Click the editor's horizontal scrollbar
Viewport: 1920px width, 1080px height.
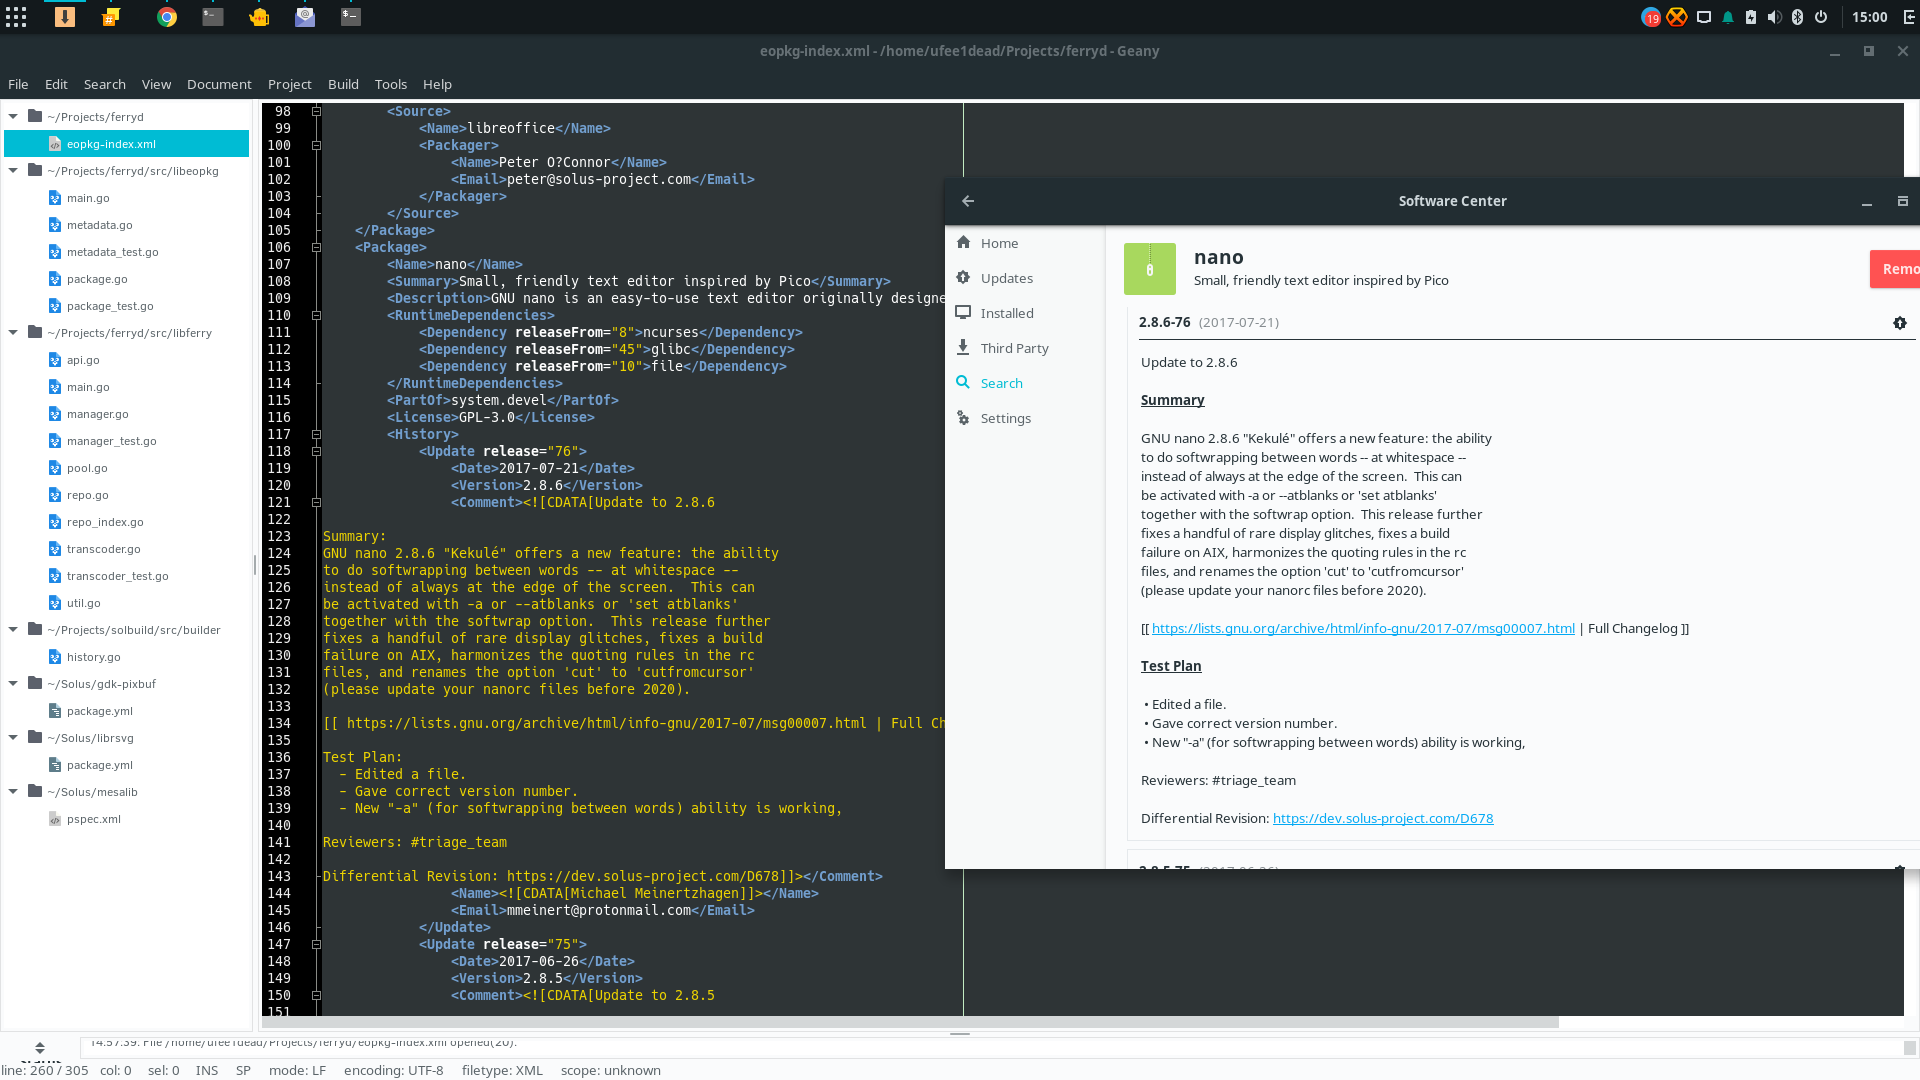[x=910, y=1022]
